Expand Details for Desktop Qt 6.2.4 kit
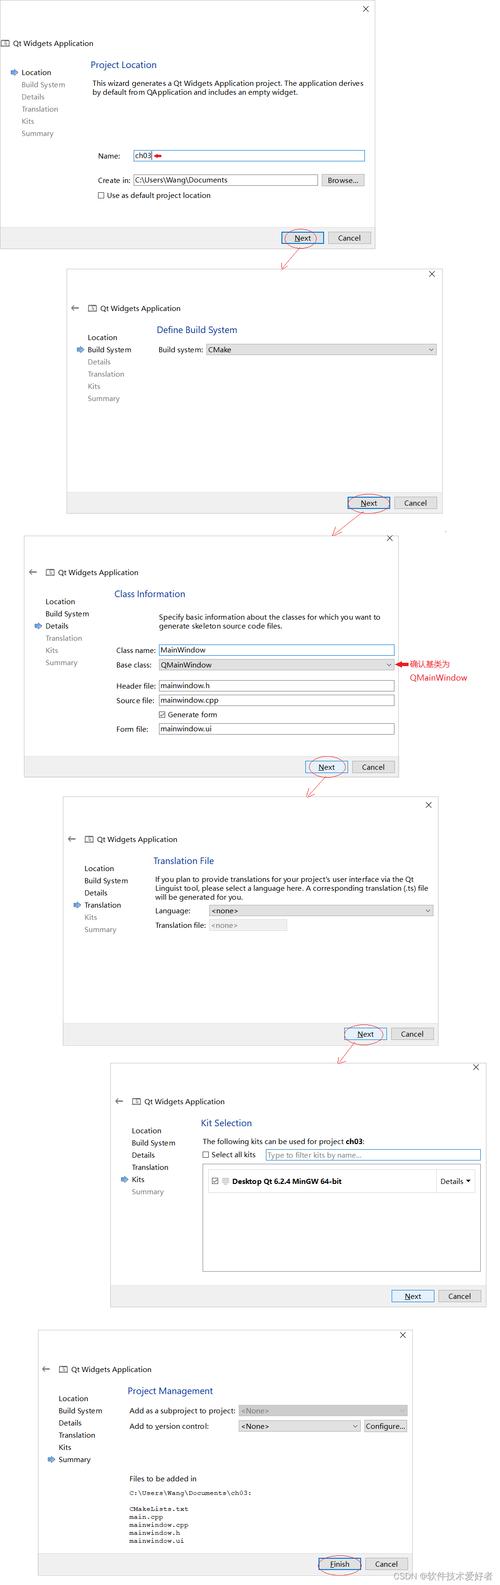500x1585 pixels. (456, 1181)
